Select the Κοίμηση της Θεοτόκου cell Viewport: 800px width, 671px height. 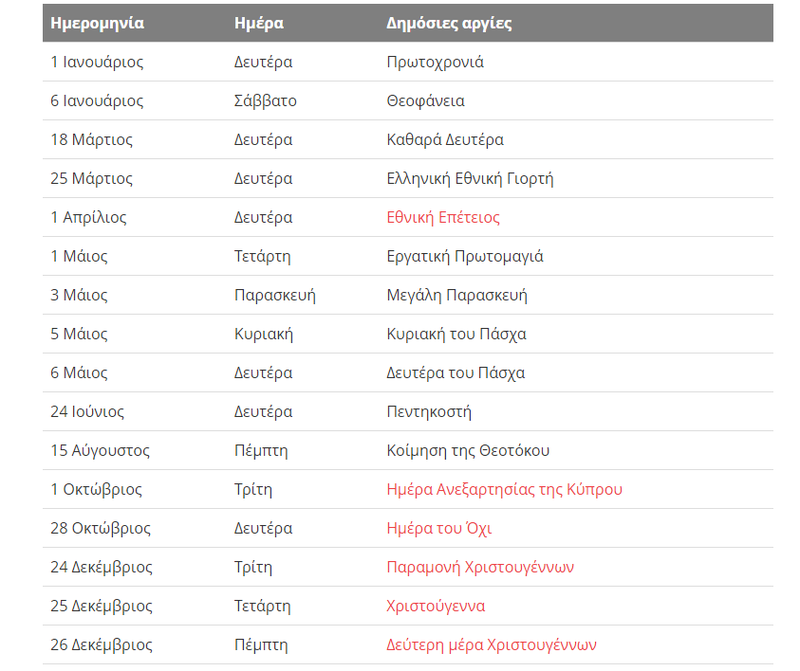click(x=468, y=451)
